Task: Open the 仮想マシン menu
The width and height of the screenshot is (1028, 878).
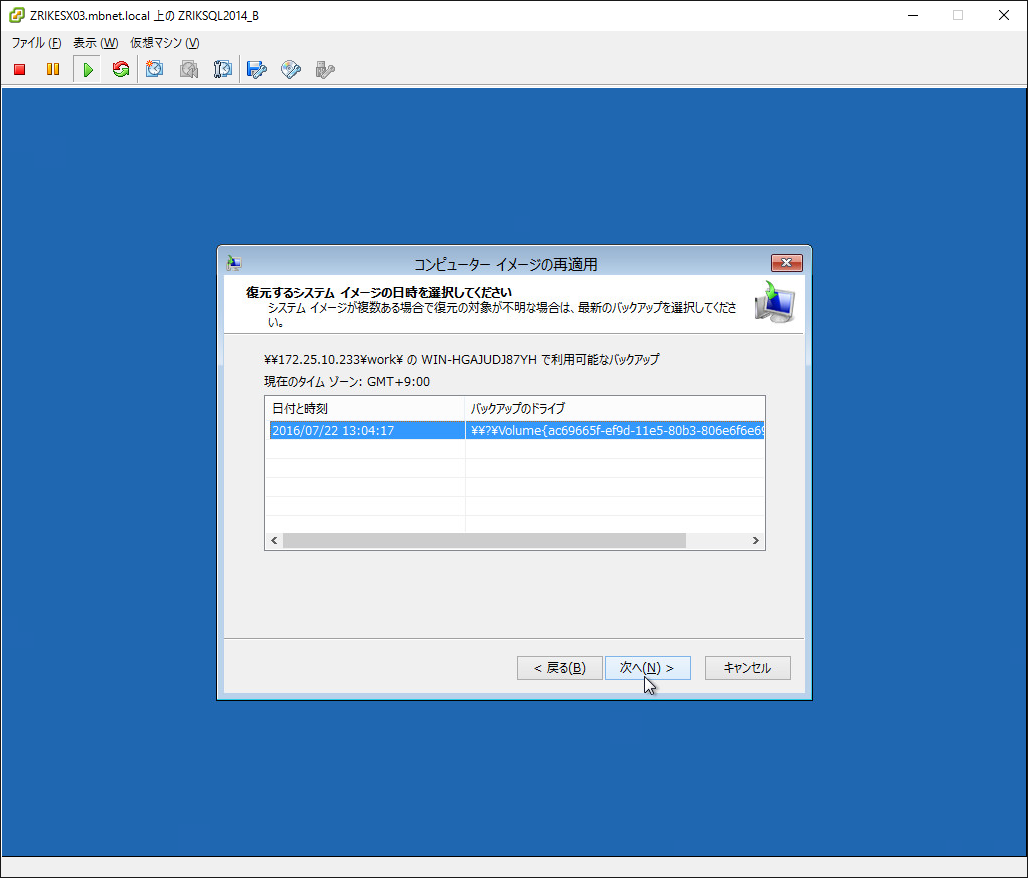Action: coord(165,43)
